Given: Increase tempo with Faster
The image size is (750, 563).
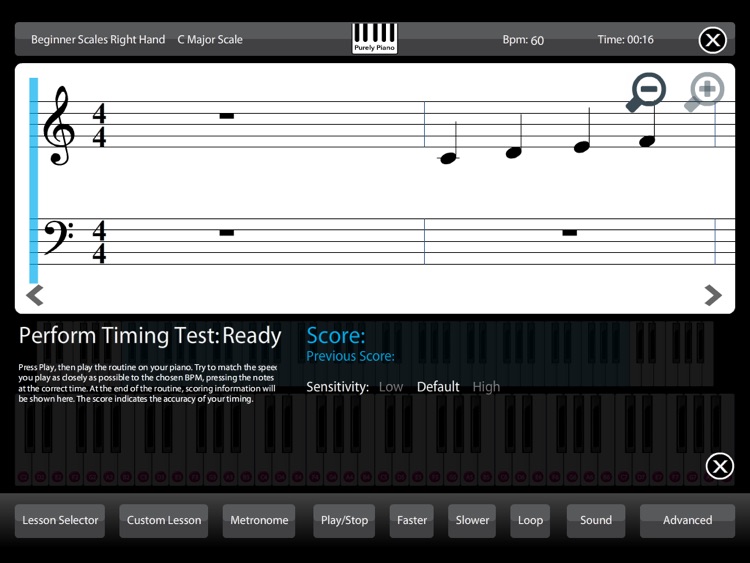Looking at the screenshot, I should [x=412, y=520].
